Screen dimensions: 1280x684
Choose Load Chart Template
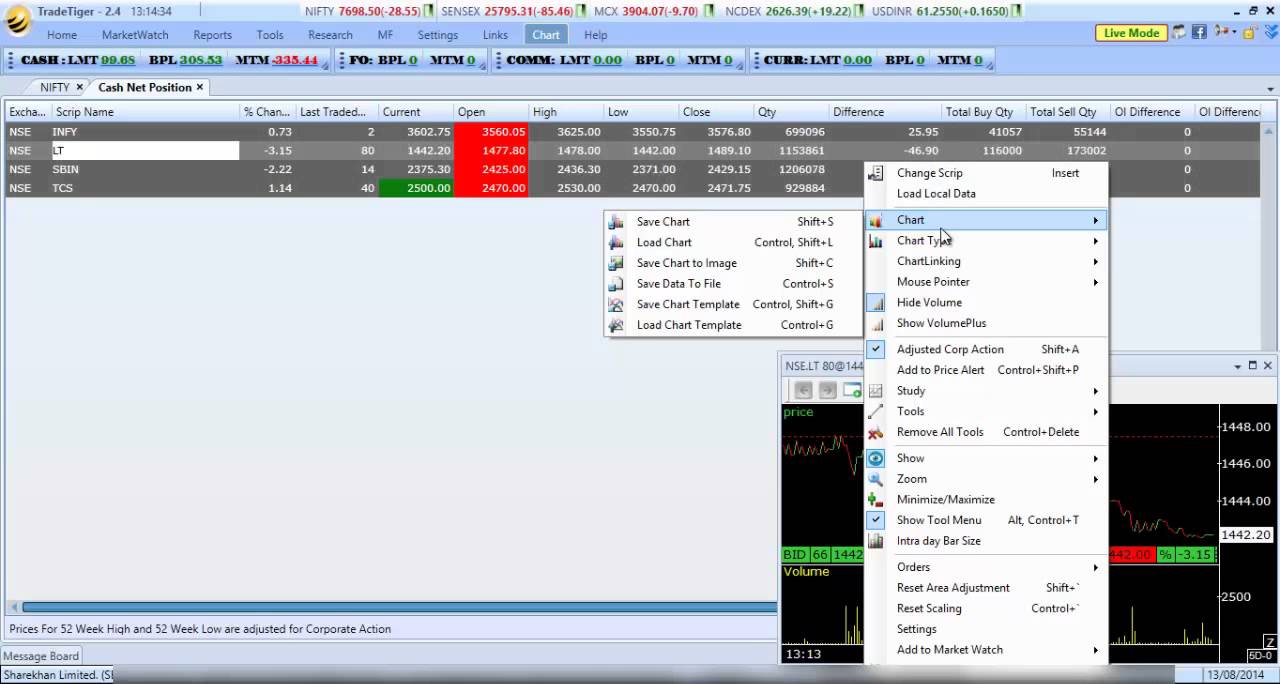pos(733,325)
